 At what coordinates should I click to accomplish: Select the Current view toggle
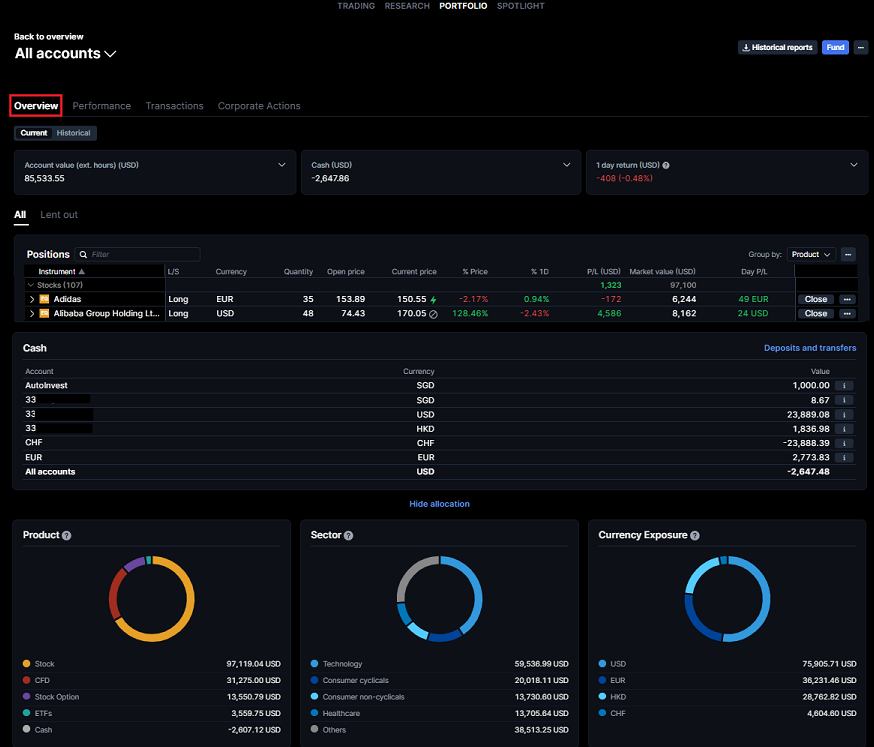[34, 133]
